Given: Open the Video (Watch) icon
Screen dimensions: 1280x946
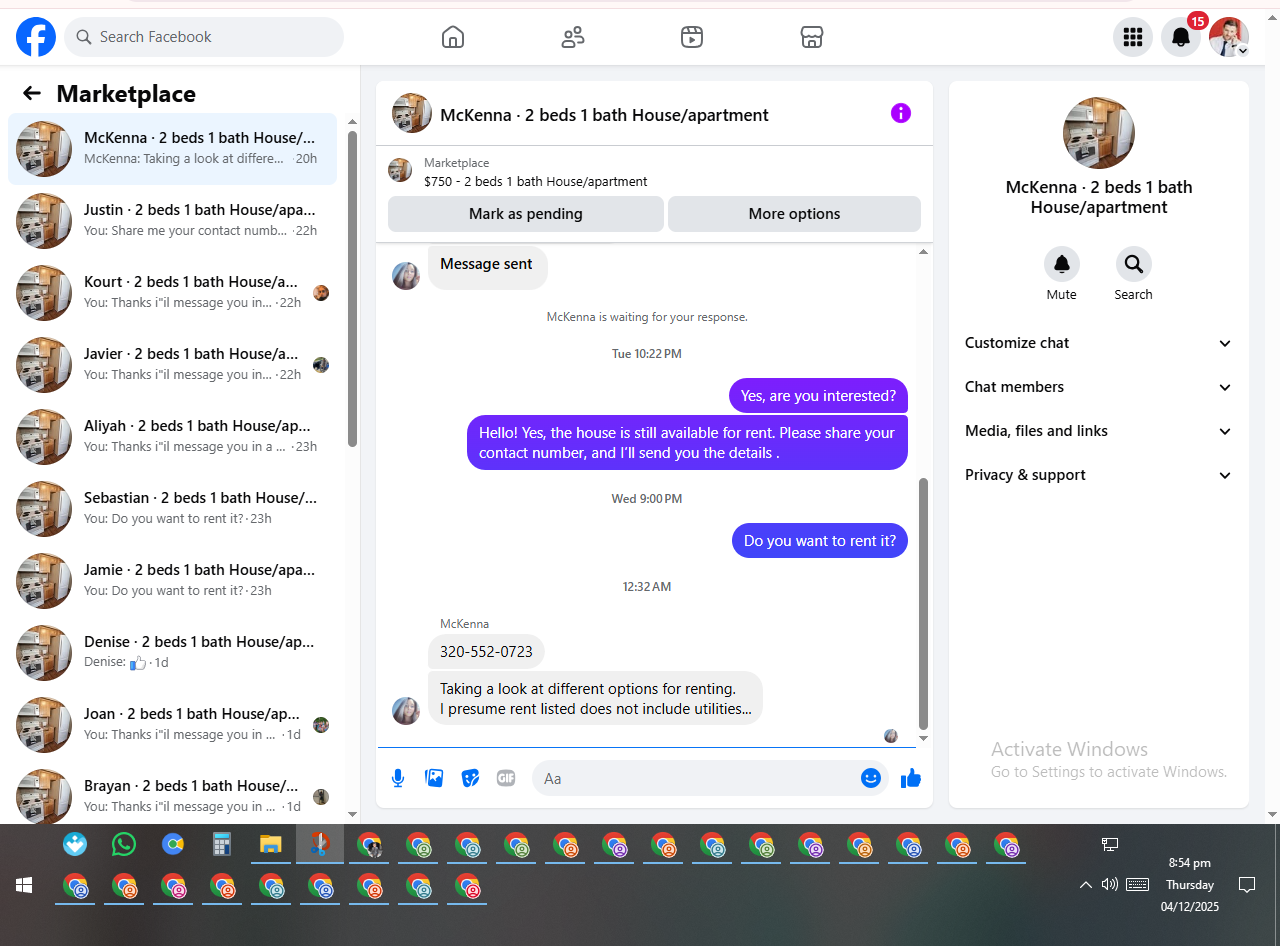Looking at the screenshot, I should click(692, 37).
